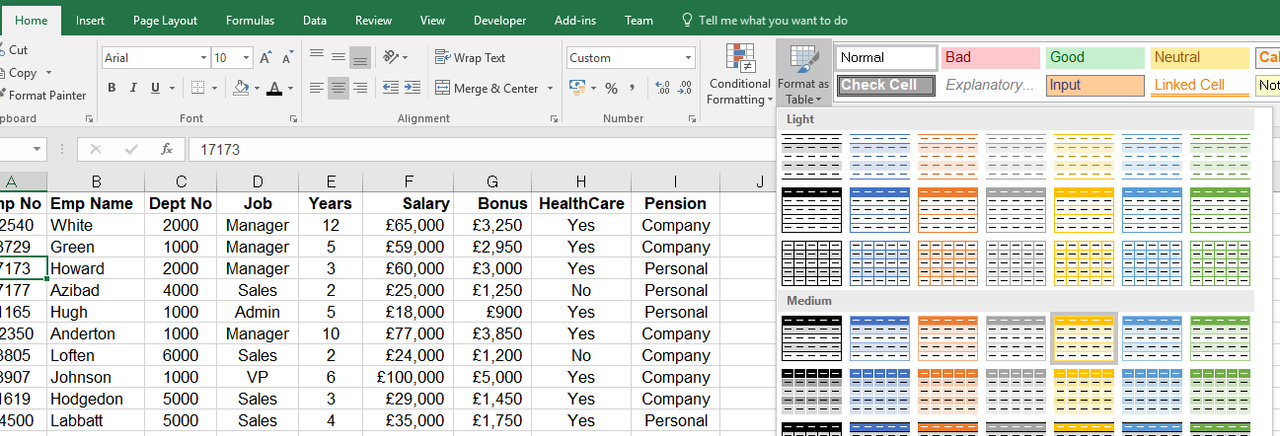Click the Insert Function fx icon
This screenshot has width=1280, height=436.
pyautogui.click(x=167, y=150)
